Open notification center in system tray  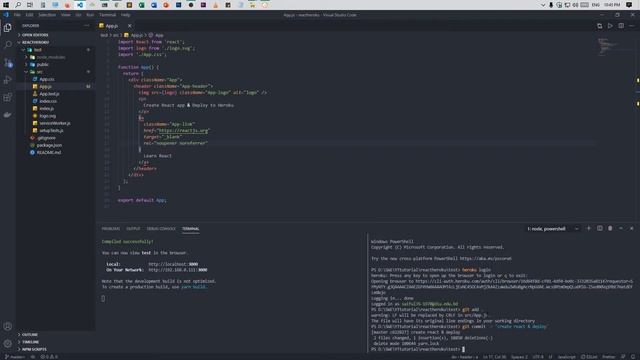[x=629, y=5]
